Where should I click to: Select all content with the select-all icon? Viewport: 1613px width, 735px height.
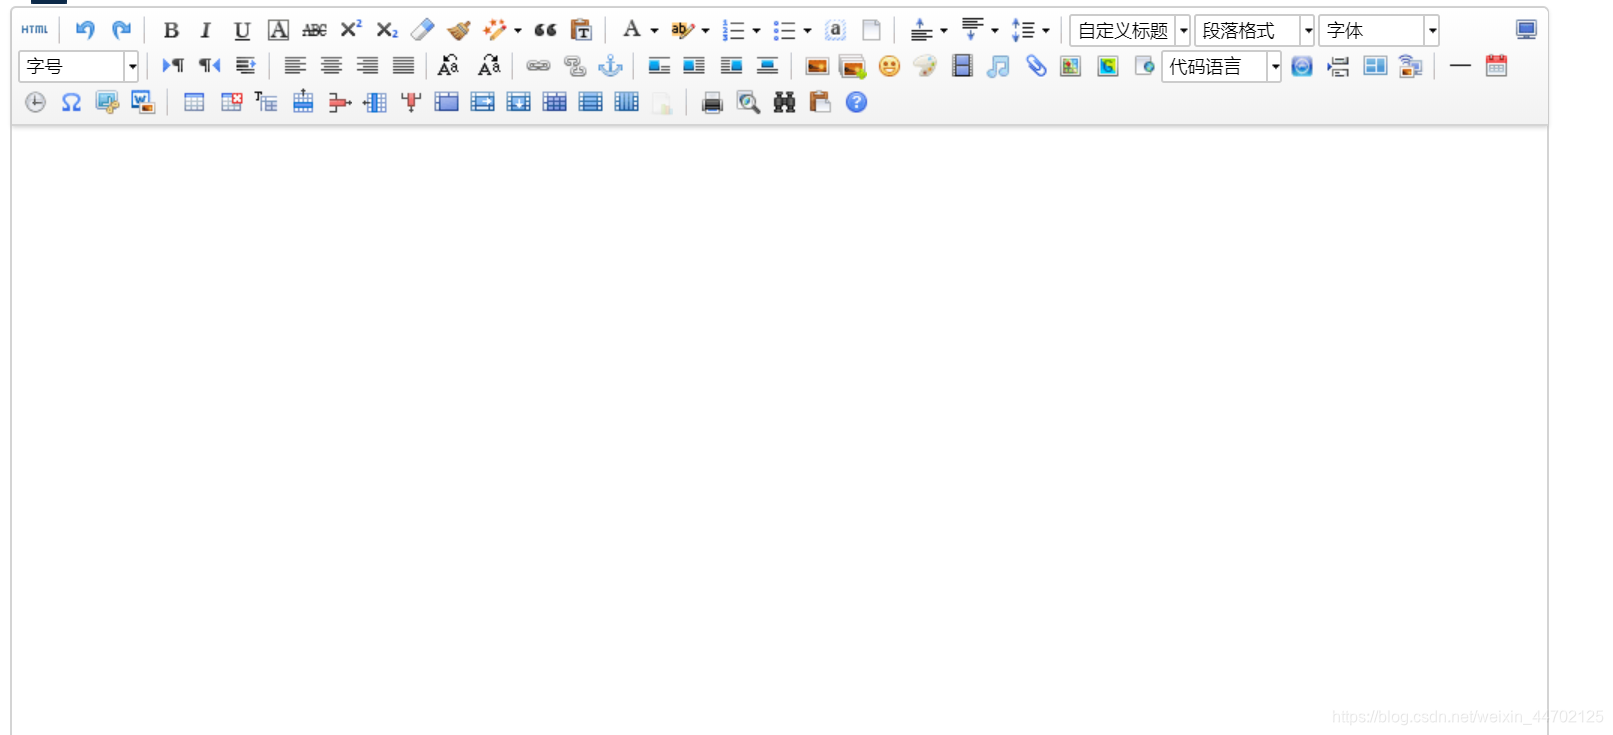(836, 30)
